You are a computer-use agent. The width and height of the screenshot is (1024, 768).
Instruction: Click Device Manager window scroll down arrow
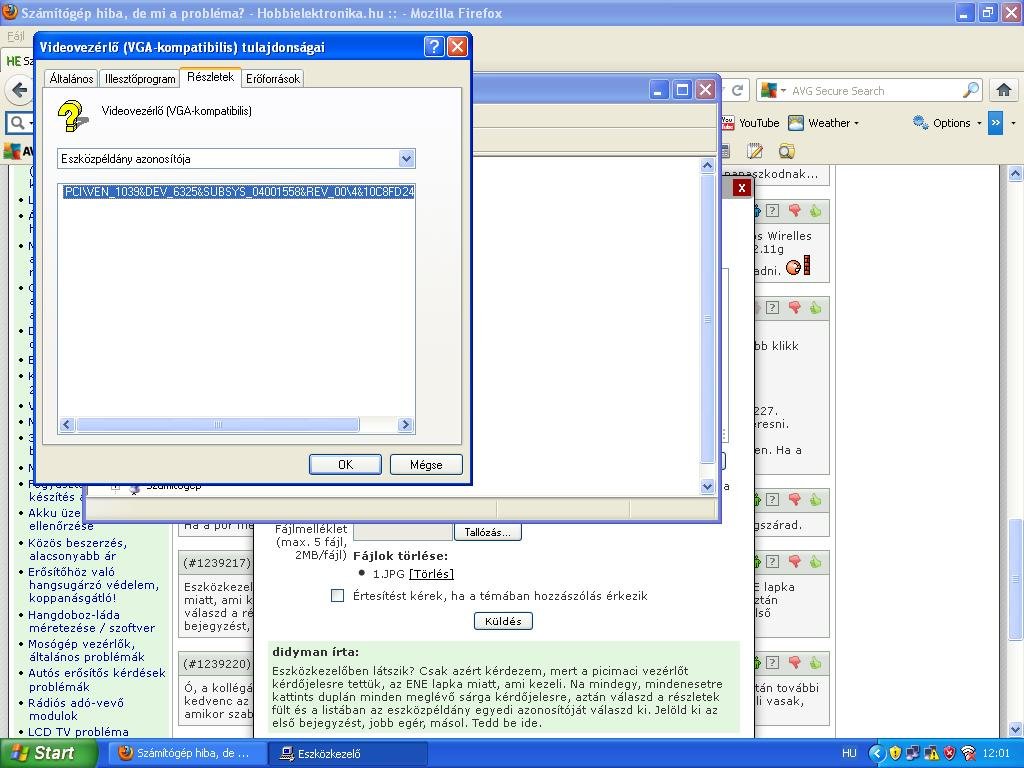point(707,486)
